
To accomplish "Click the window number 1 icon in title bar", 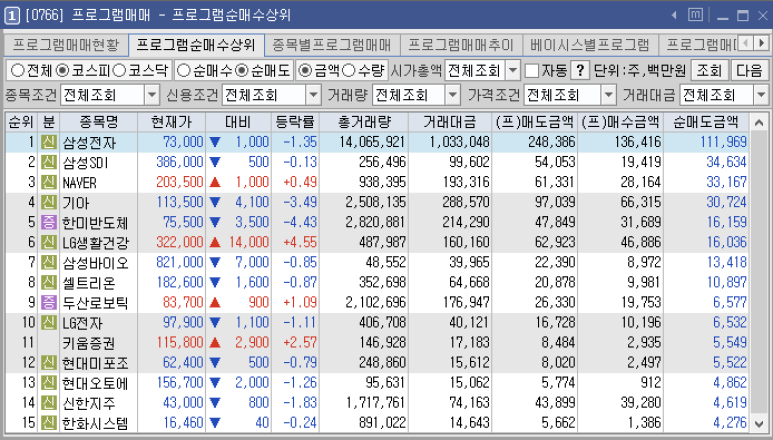I will (12, 16).
